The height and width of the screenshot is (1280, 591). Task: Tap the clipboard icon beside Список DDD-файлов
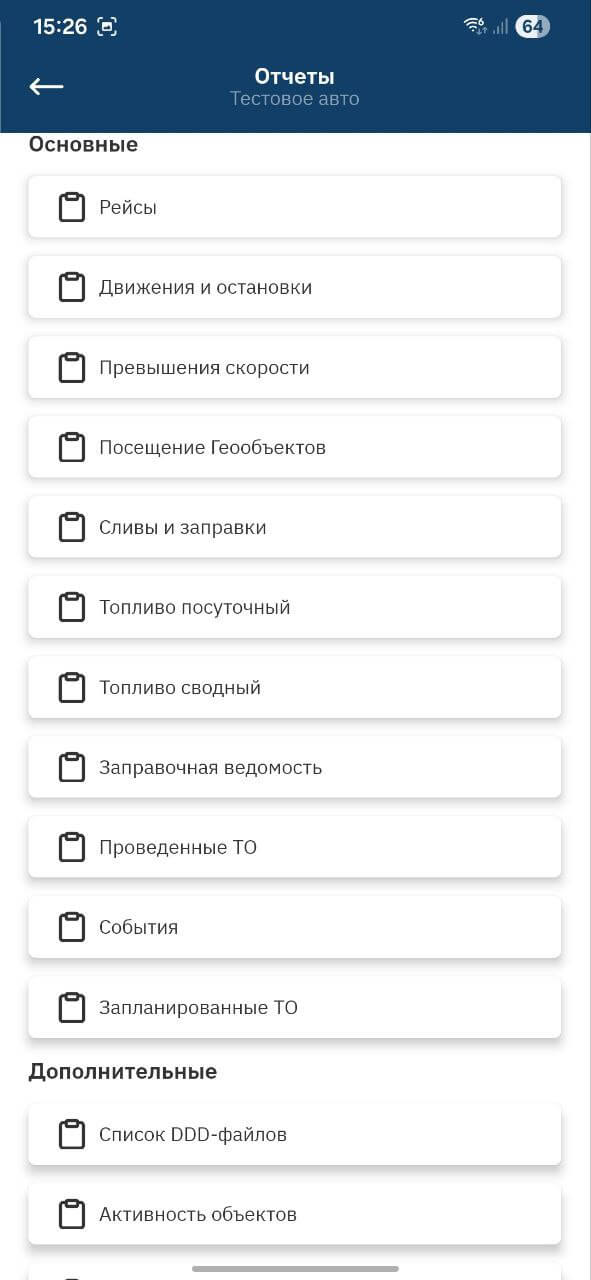[x=71, y=1134]
